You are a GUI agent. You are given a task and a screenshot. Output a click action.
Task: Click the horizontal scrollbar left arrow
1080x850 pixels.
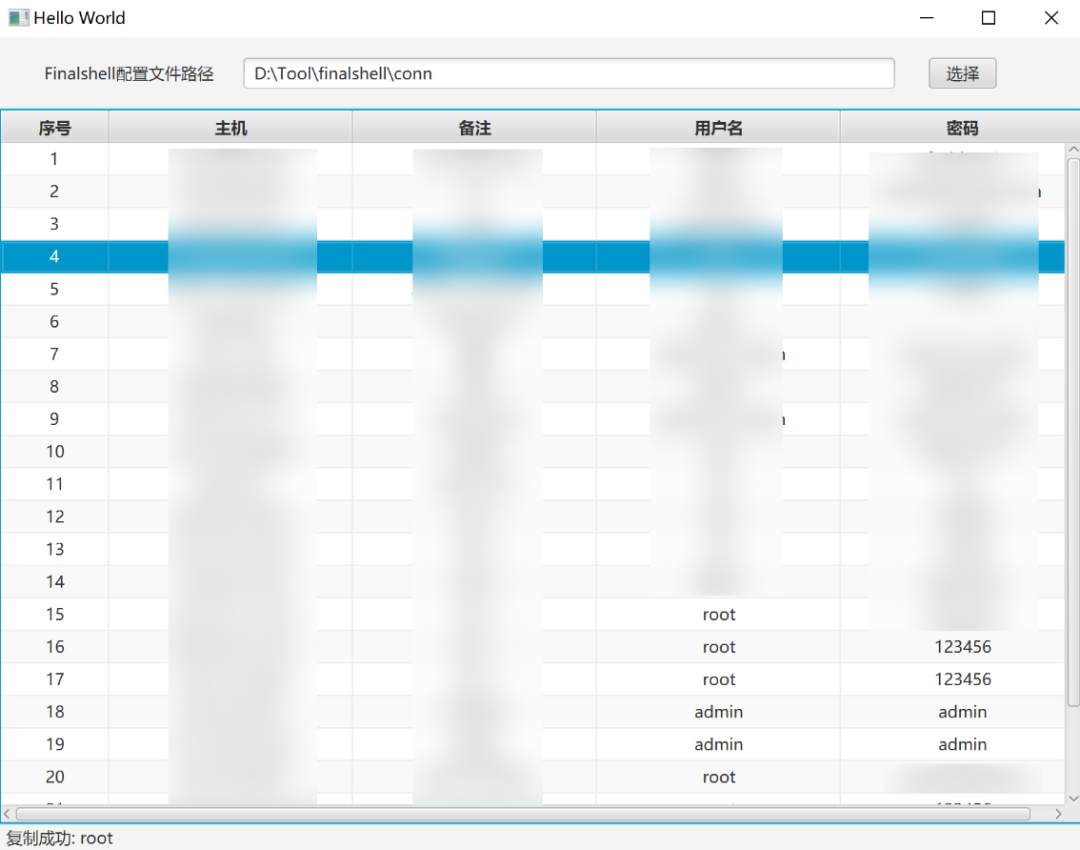click(x=8, y=814)
